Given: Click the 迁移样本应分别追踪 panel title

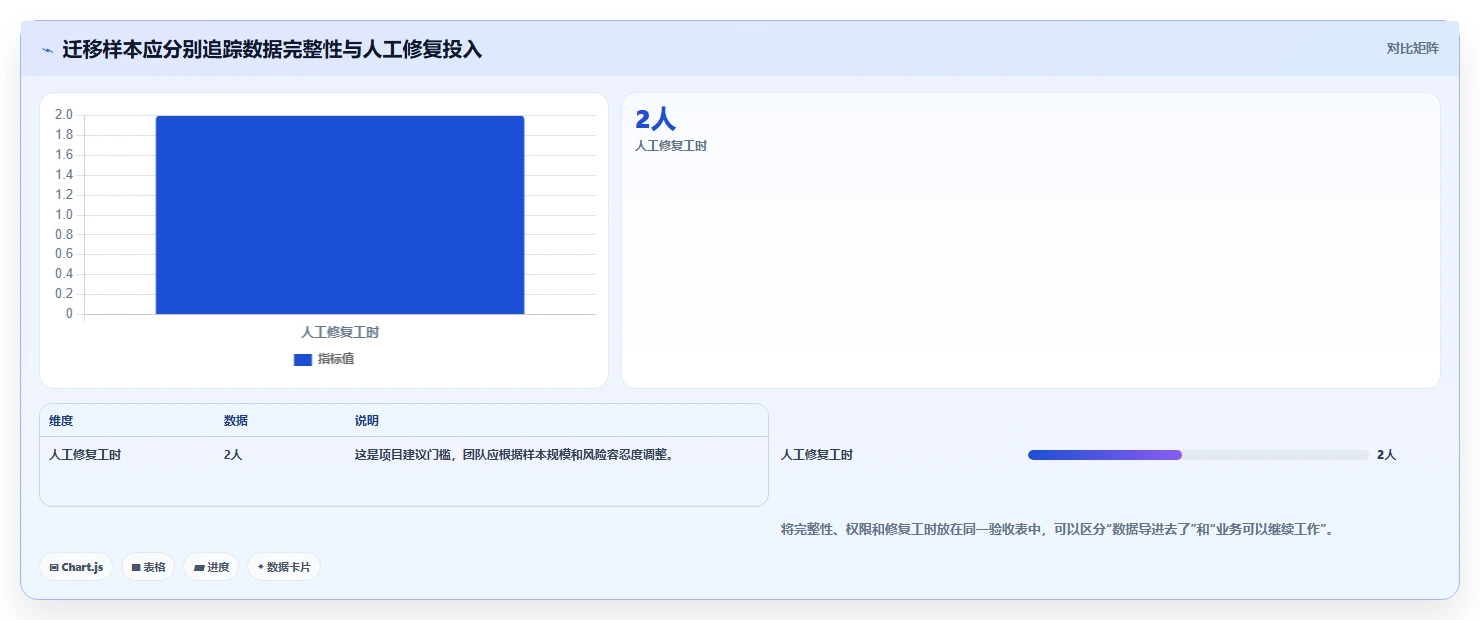Looking at the screenshot, I should point(272,50).
